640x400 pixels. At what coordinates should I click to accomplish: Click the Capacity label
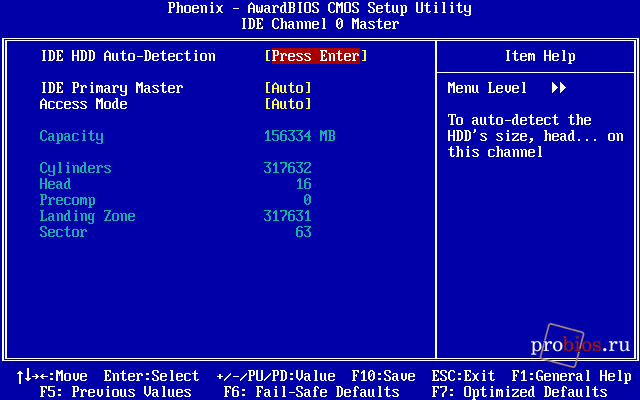[x=71, y=136]
